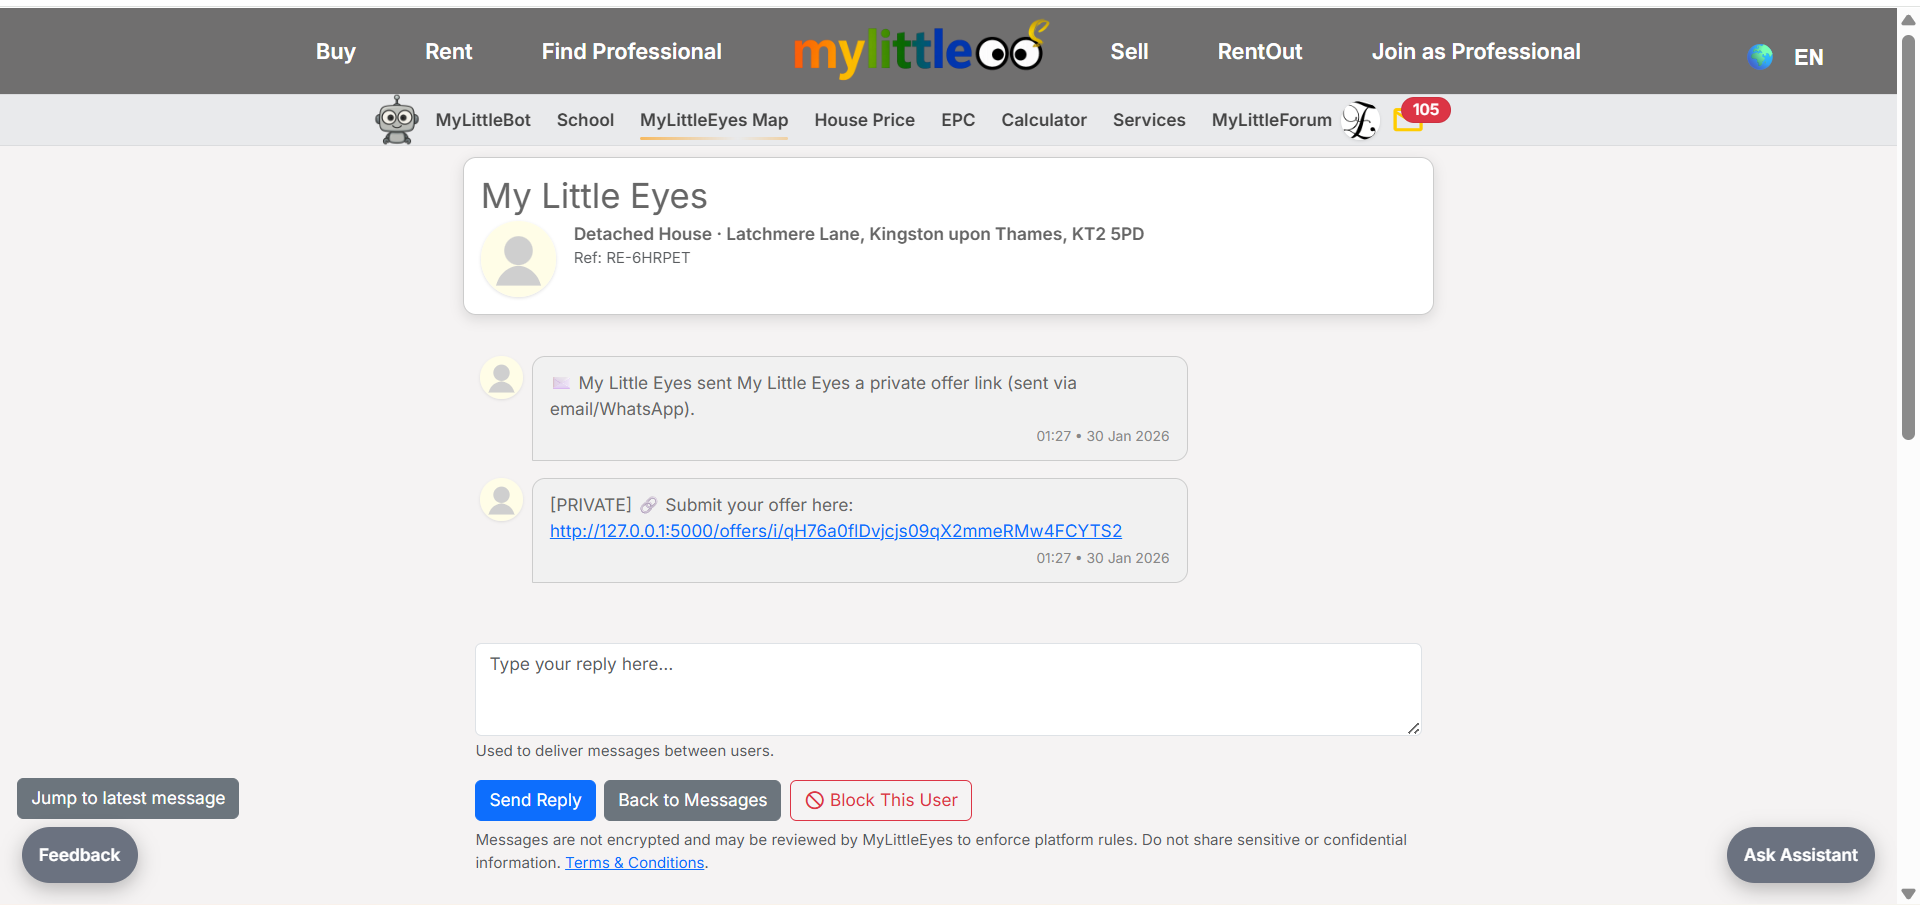Click avatar beside the private offer link message
Image resolution: width=1920 pixels, height=905 pixels.
[x=502, y=379]
